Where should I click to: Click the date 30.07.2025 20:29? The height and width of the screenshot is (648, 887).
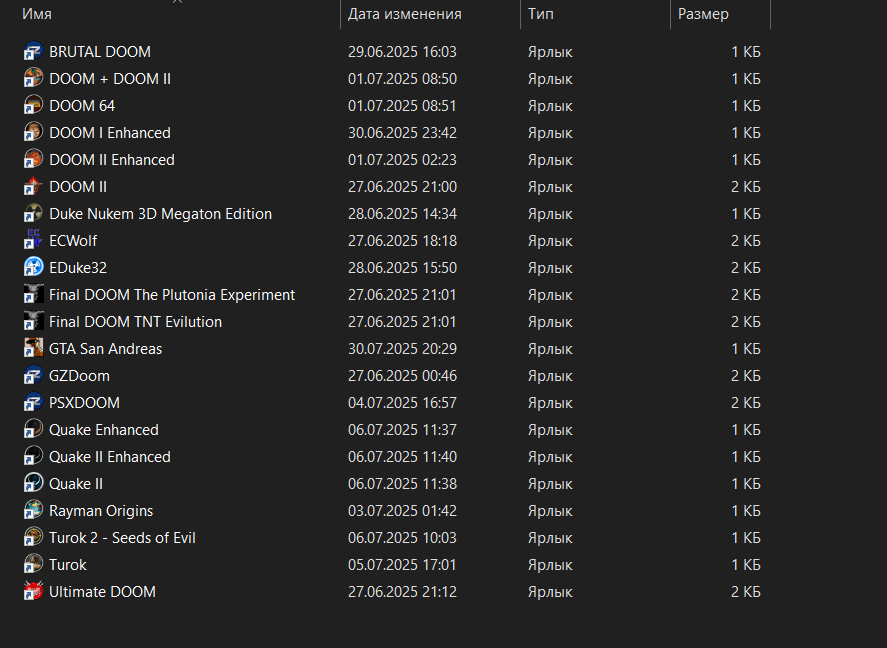[402, 349]
